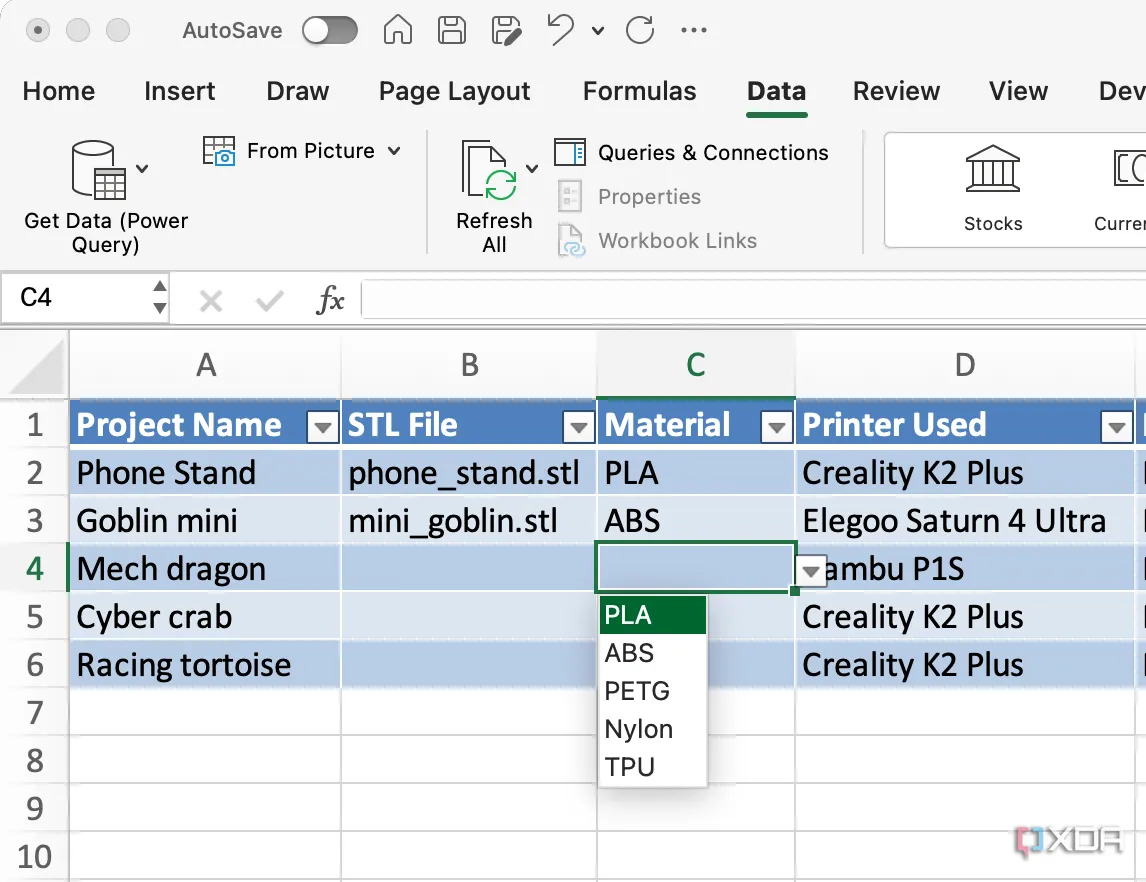Switch to the Draw ribbon tab
The height and width of the screenshot is (882, 1146).
(x=297, y=91)
